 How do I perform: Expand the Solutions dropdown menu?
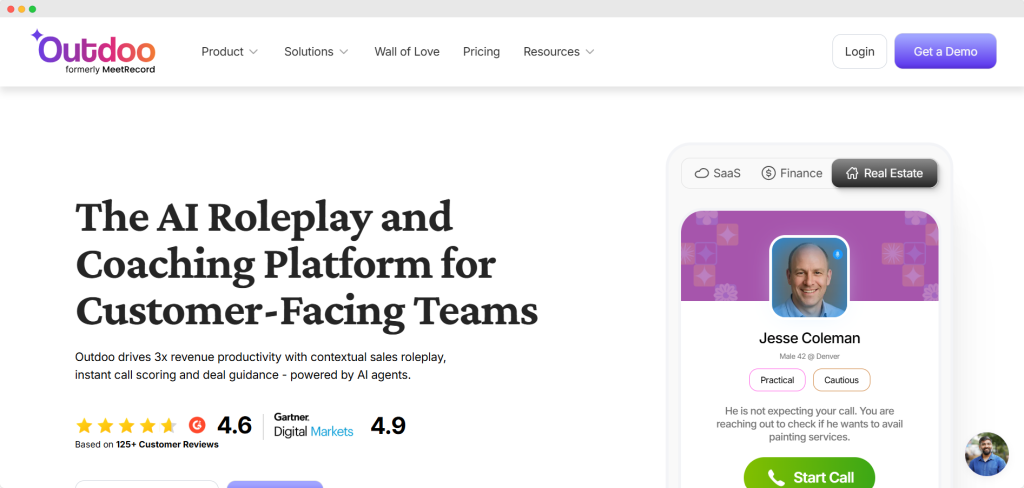[x=316, y=52]
